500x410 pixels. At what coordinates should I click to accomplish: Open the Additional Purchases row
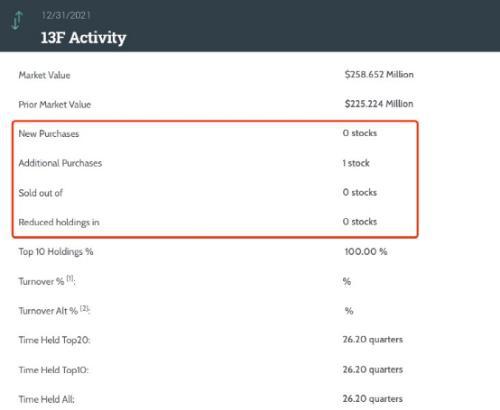pyautogui.click(x=215, y=163)
